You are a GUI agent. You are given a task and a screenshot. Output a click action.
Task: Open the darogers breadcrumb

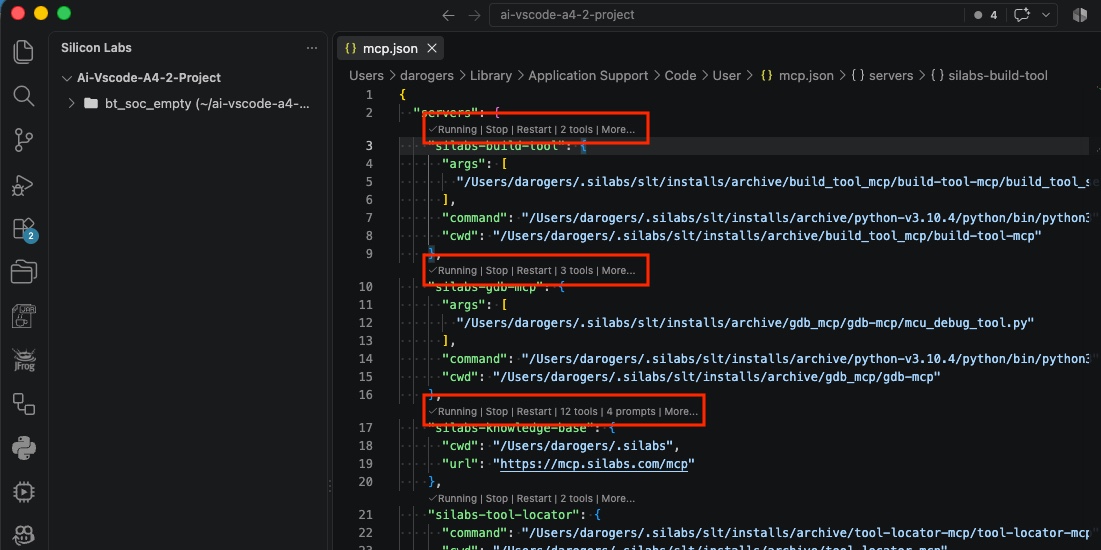tap(427, 75)
